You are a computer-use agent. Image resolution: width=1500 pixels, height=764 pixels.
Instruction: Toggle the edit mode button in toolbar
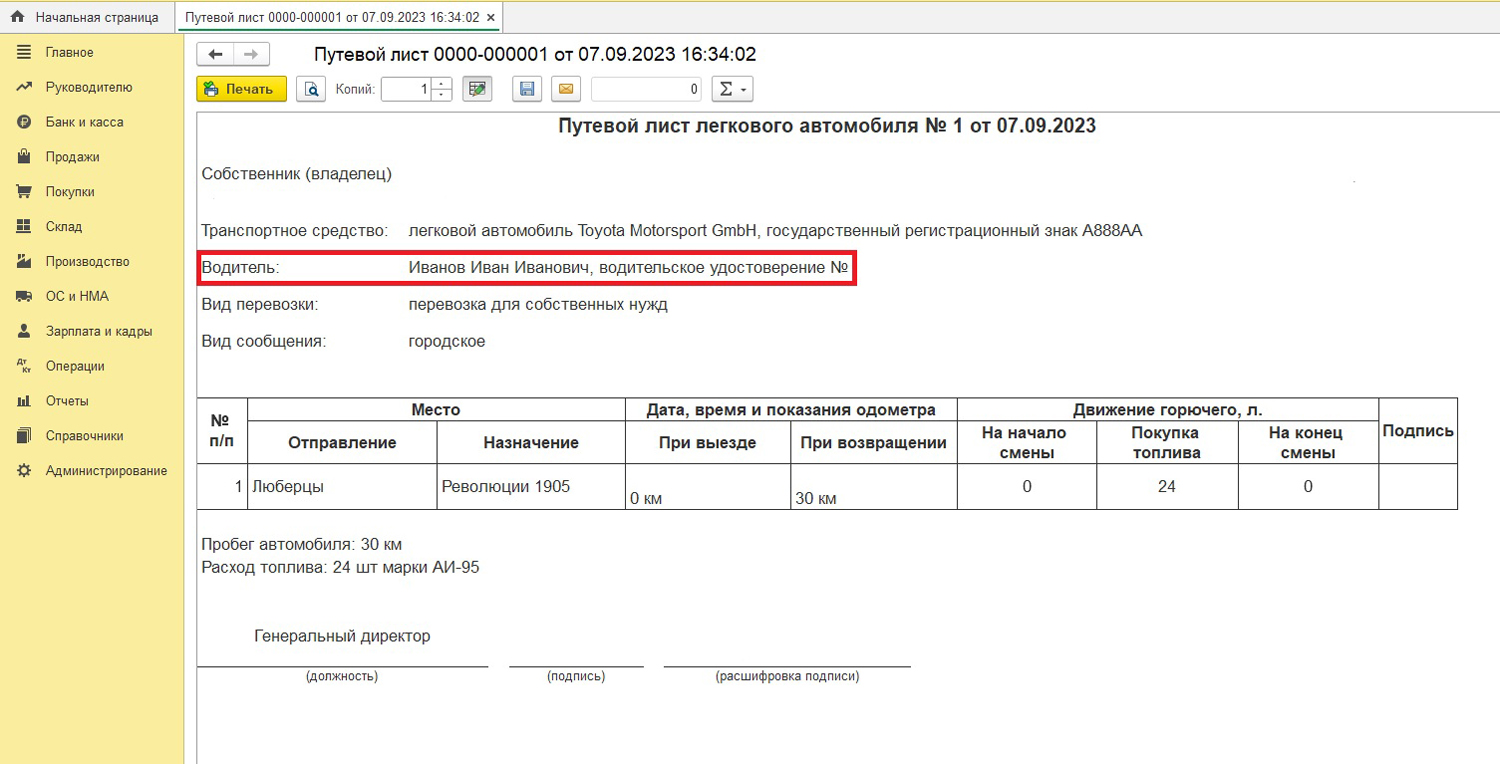[477, 89]
